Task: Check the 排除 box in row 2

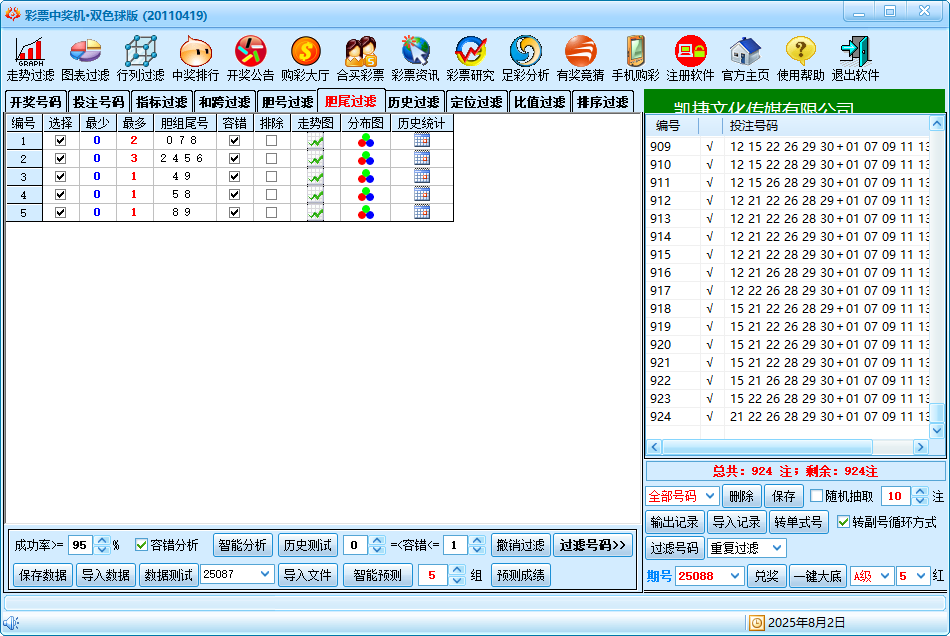Action: click(x=271, y=159)
